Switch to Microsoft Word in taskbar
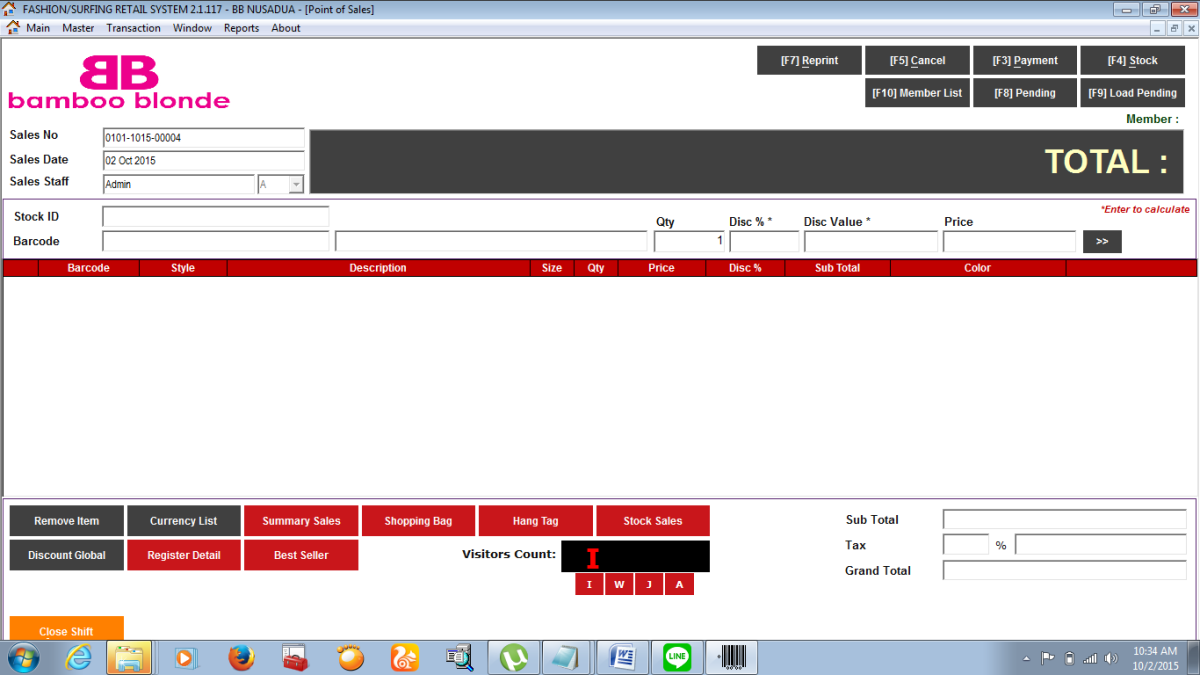Image resolution: width=1200 pixels, height=675 pixels. pos(623,657)
